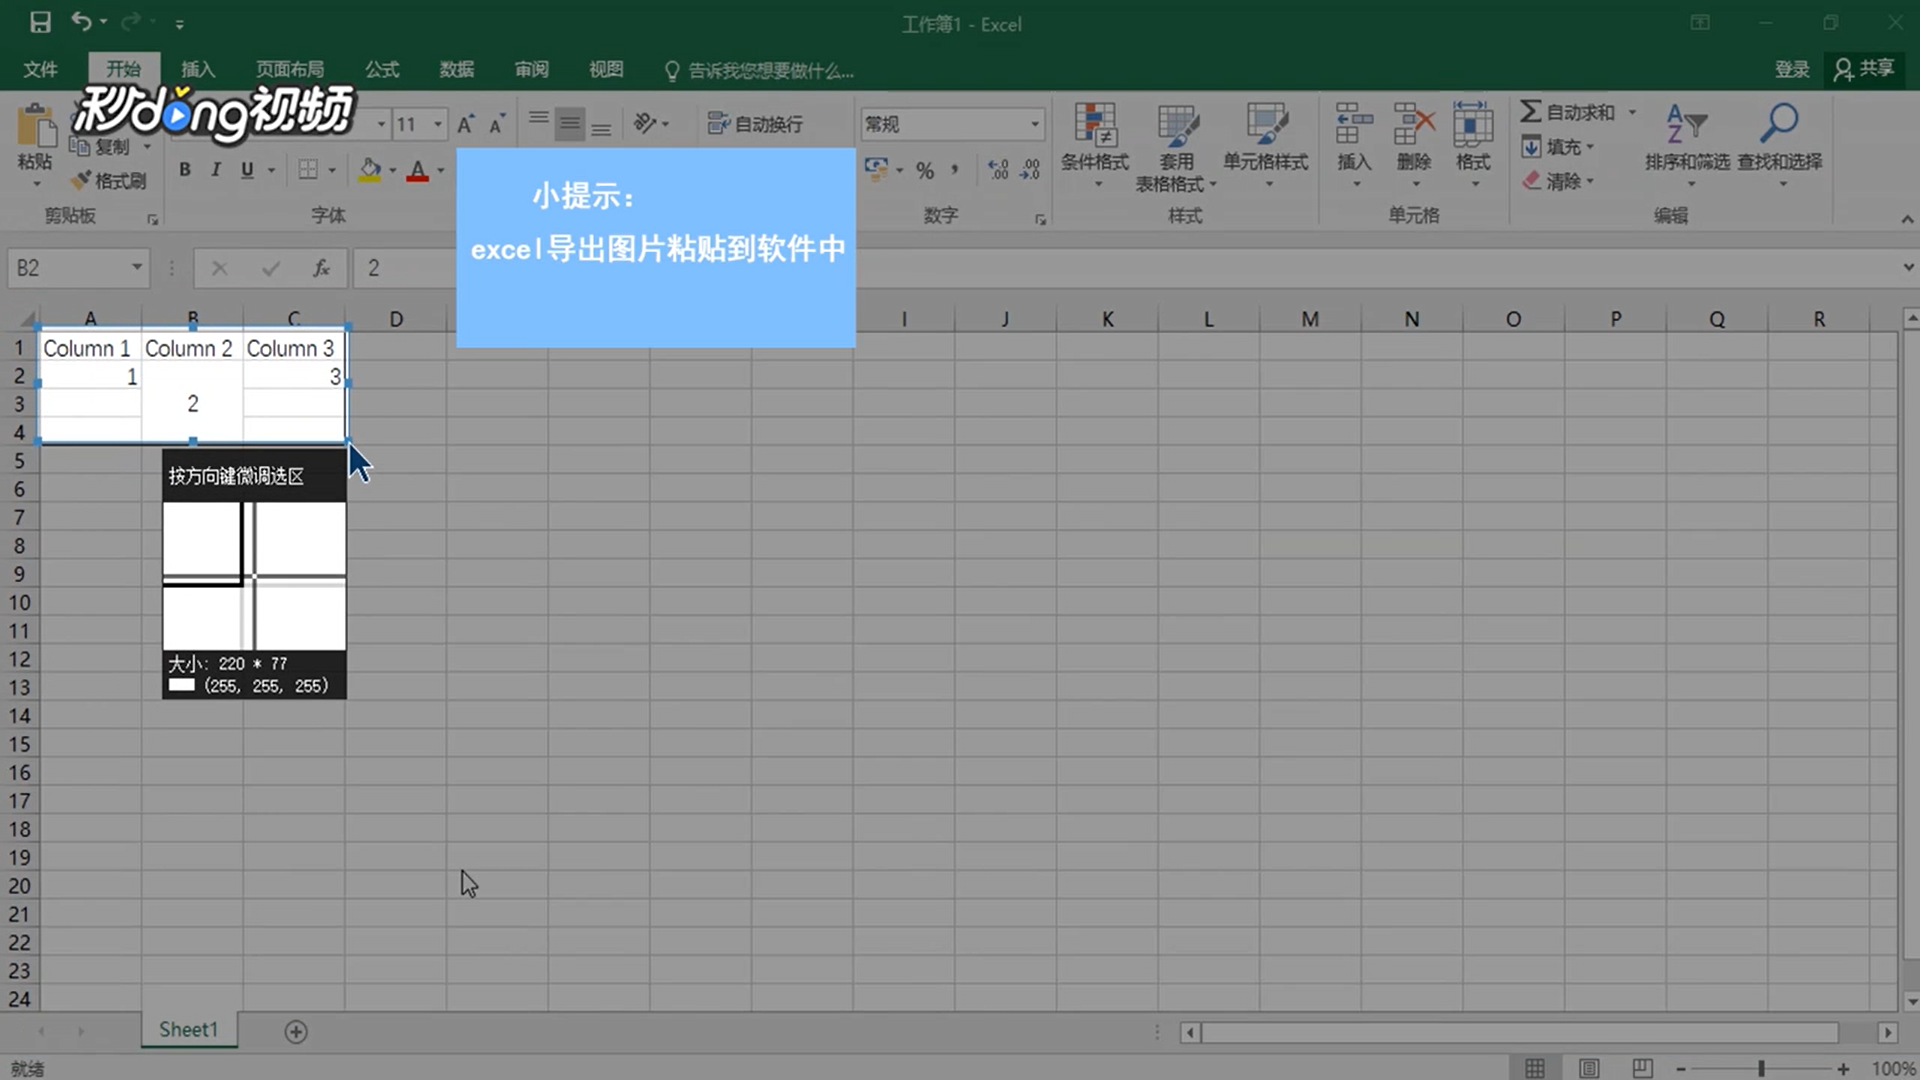Switch to the Review (审阅) tab
The width and height of the screenshot is (1920, 1080).
[531, 69]
